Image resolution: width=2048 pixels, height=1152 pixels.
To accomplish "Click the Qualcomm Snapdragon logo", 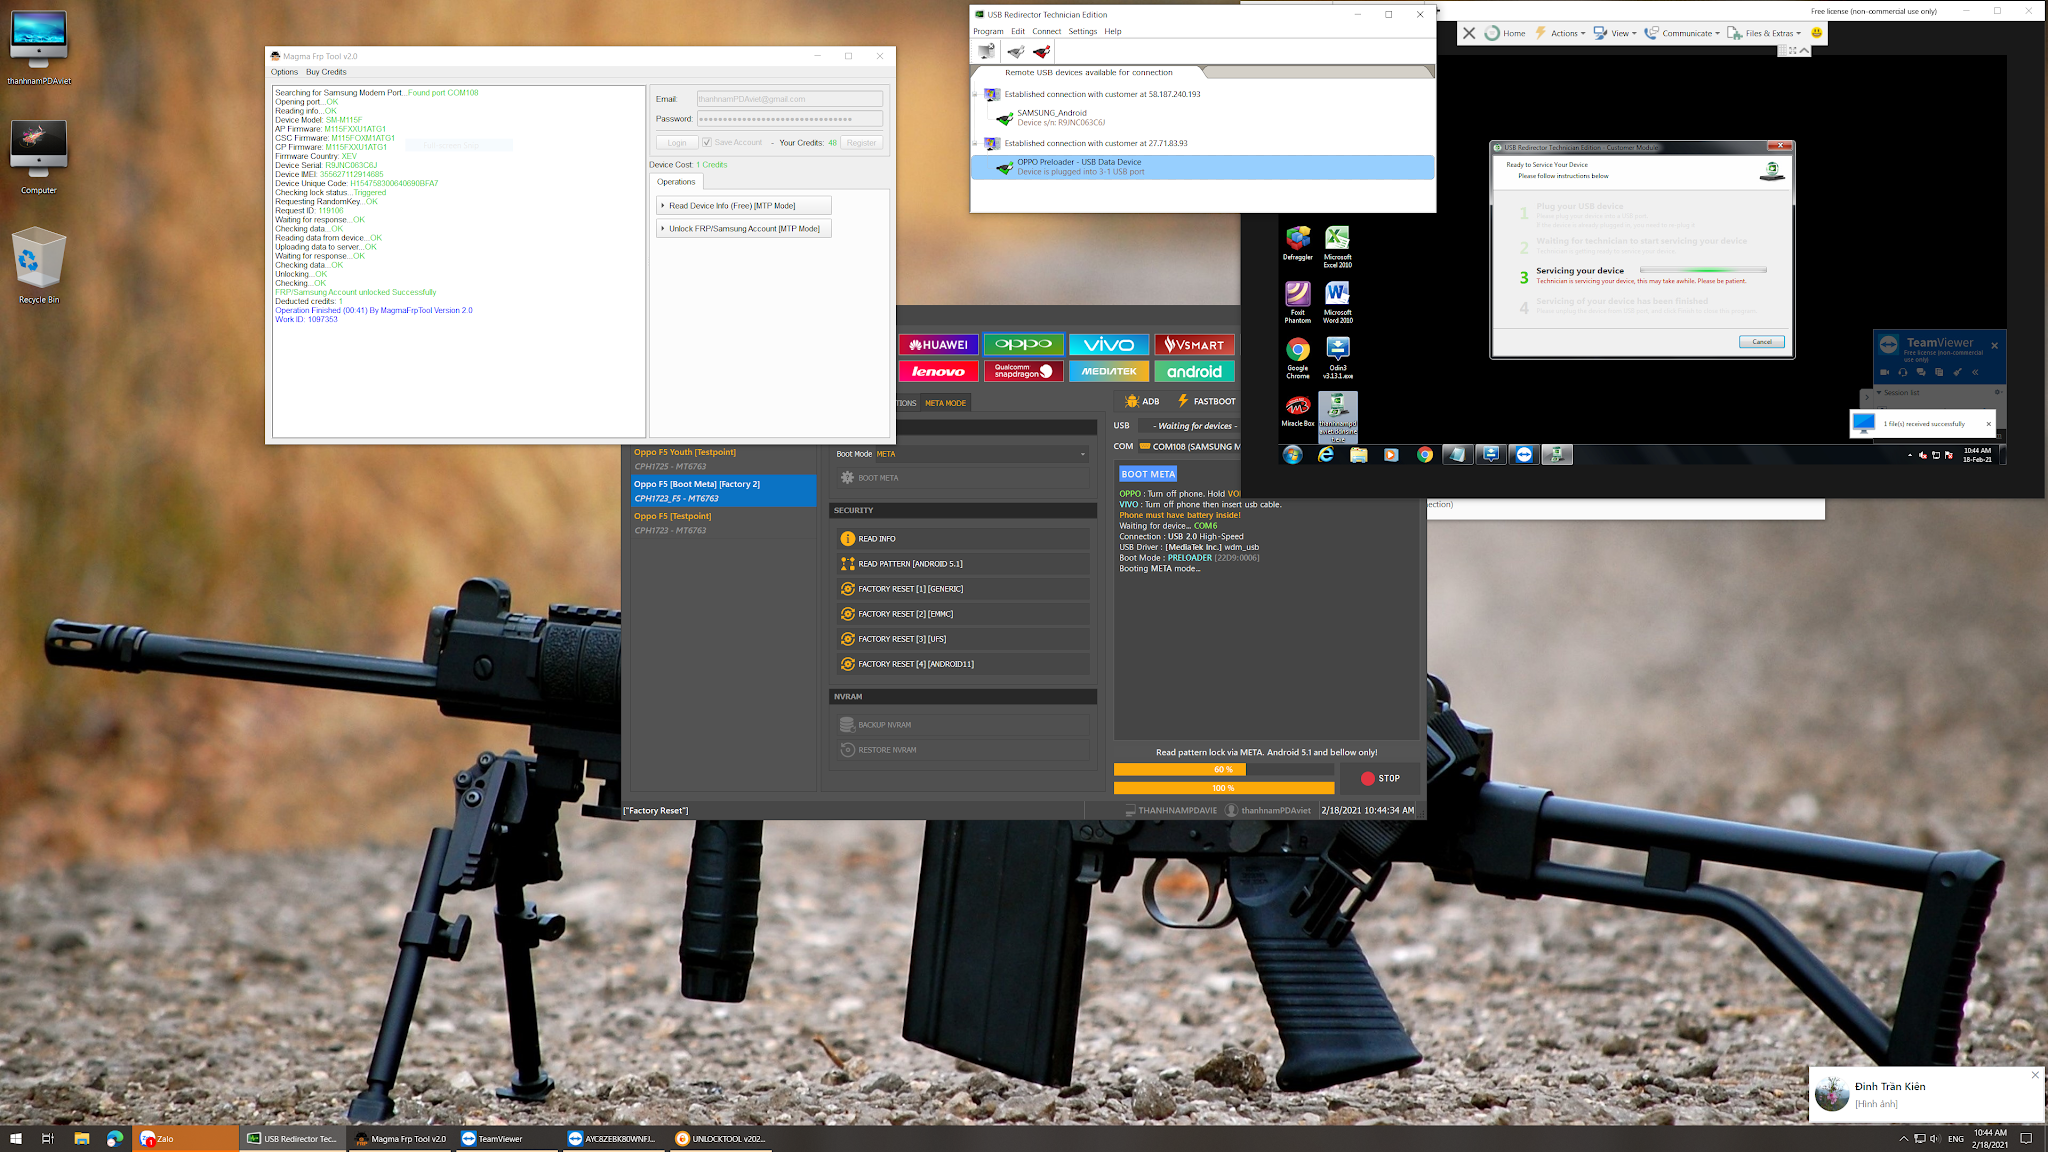I will pyautogui.click(x=1023, y=371).
